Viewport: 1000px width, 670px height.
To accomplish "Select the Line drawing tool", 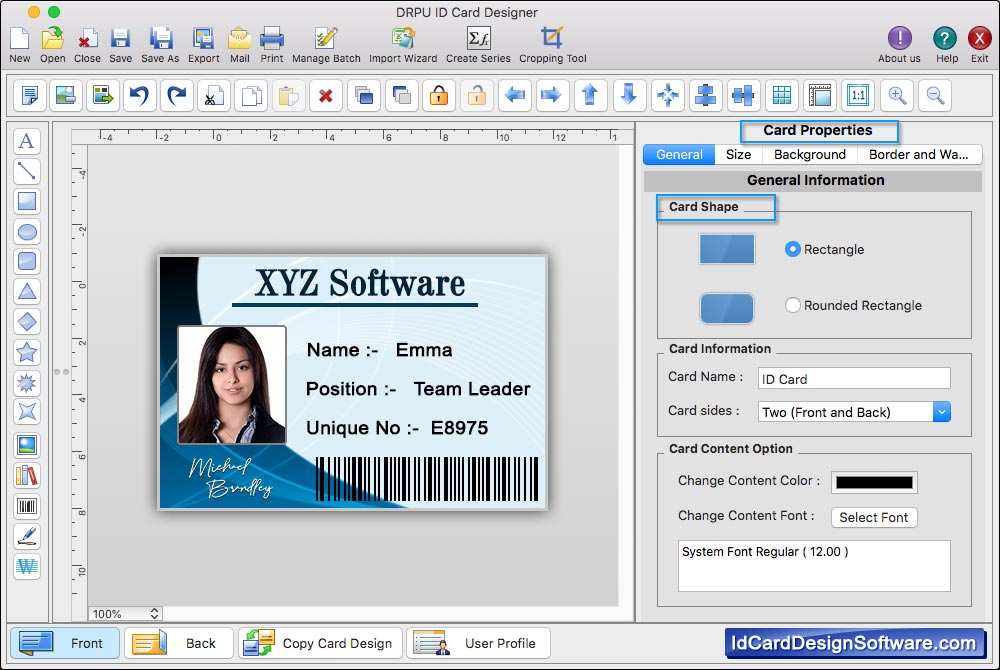I will [27, 171].
